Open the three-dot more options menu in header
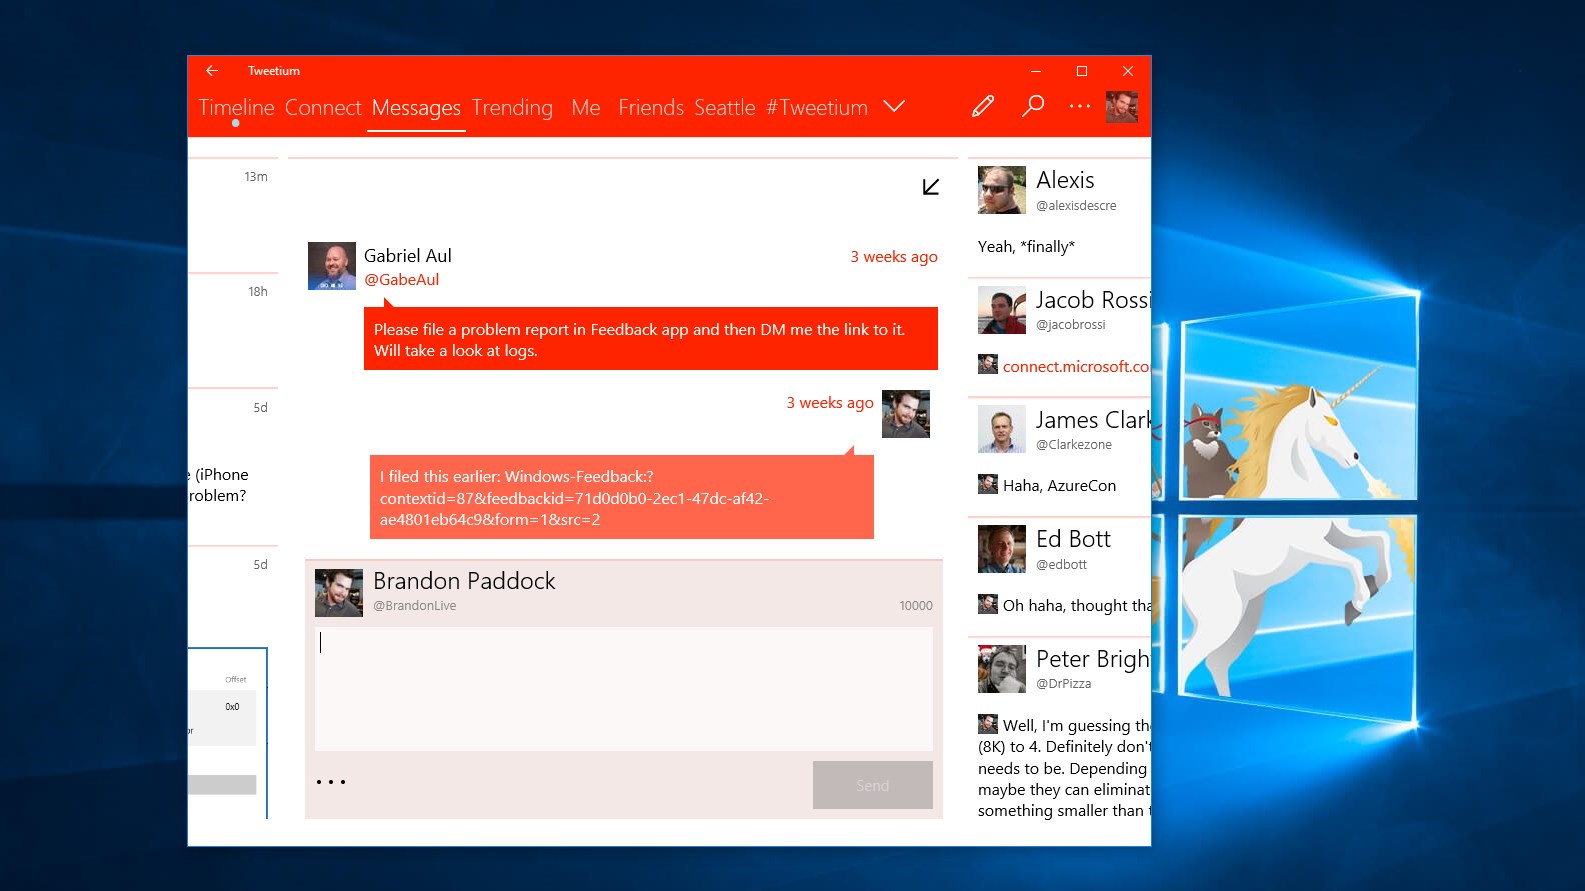This screenshot has height=891, width=1585. (1079, 106)
